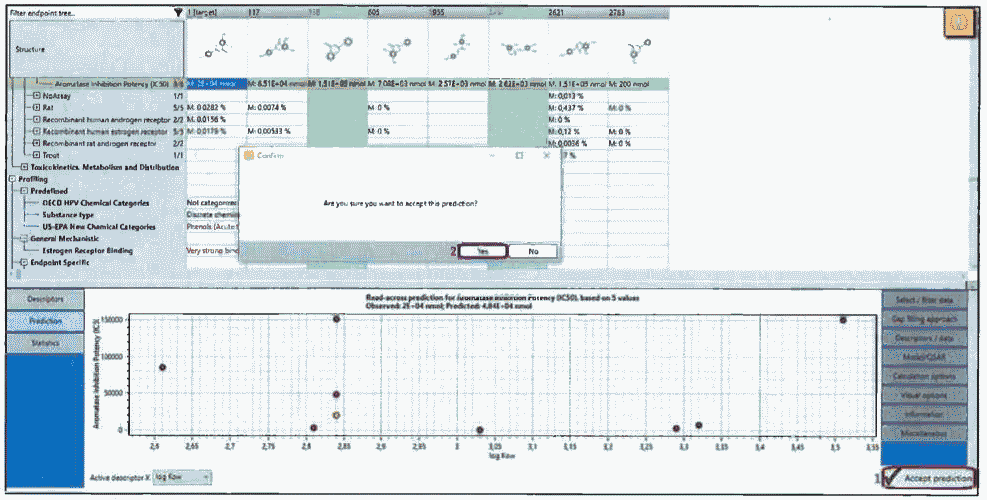Screen dimensions: 987x500
Task: Click the checkmark icon on Accept prediction
Action: [890, 479]
